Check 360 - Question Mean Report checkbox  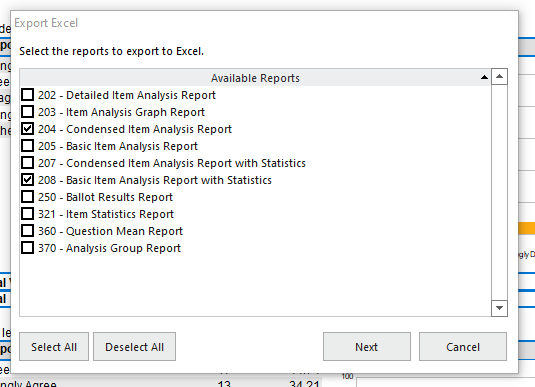pyautogui.click(x=28, y=231)
